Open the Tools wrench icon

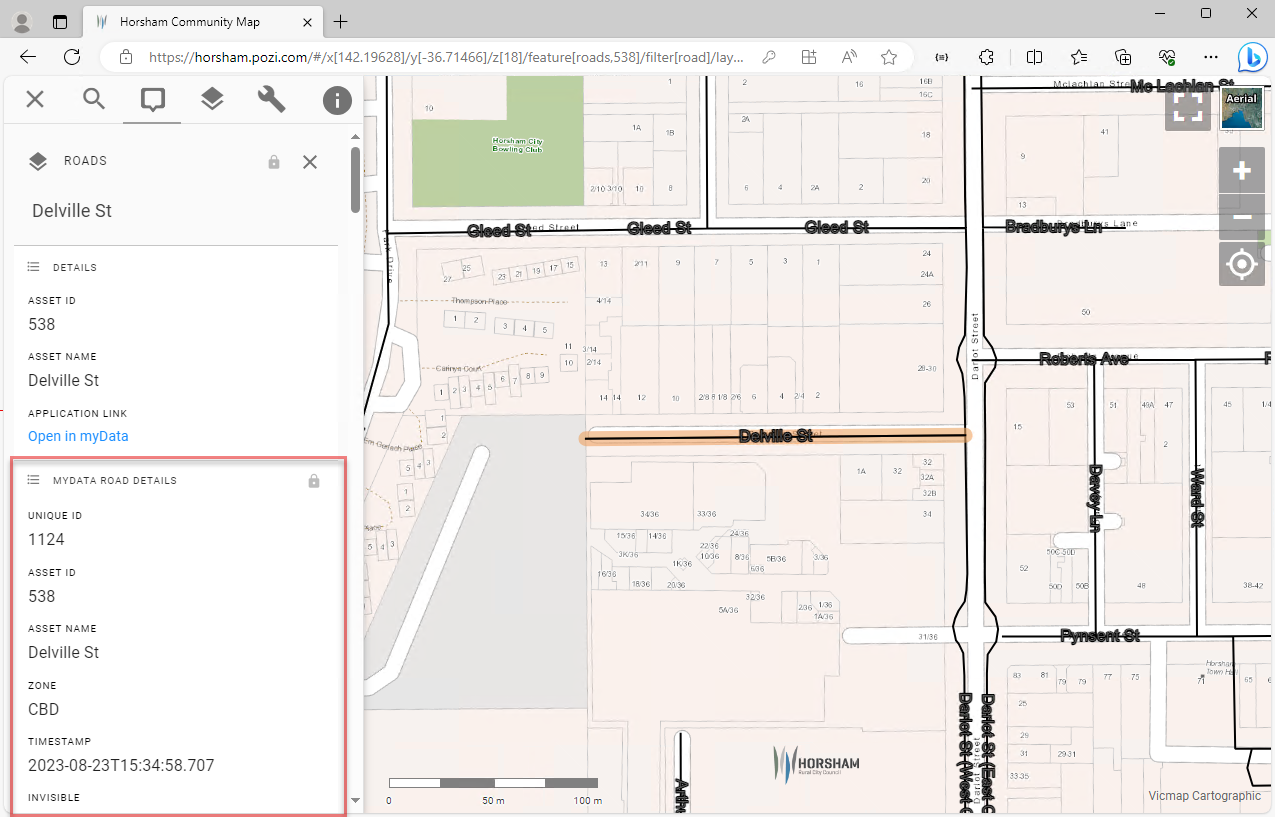271,99
